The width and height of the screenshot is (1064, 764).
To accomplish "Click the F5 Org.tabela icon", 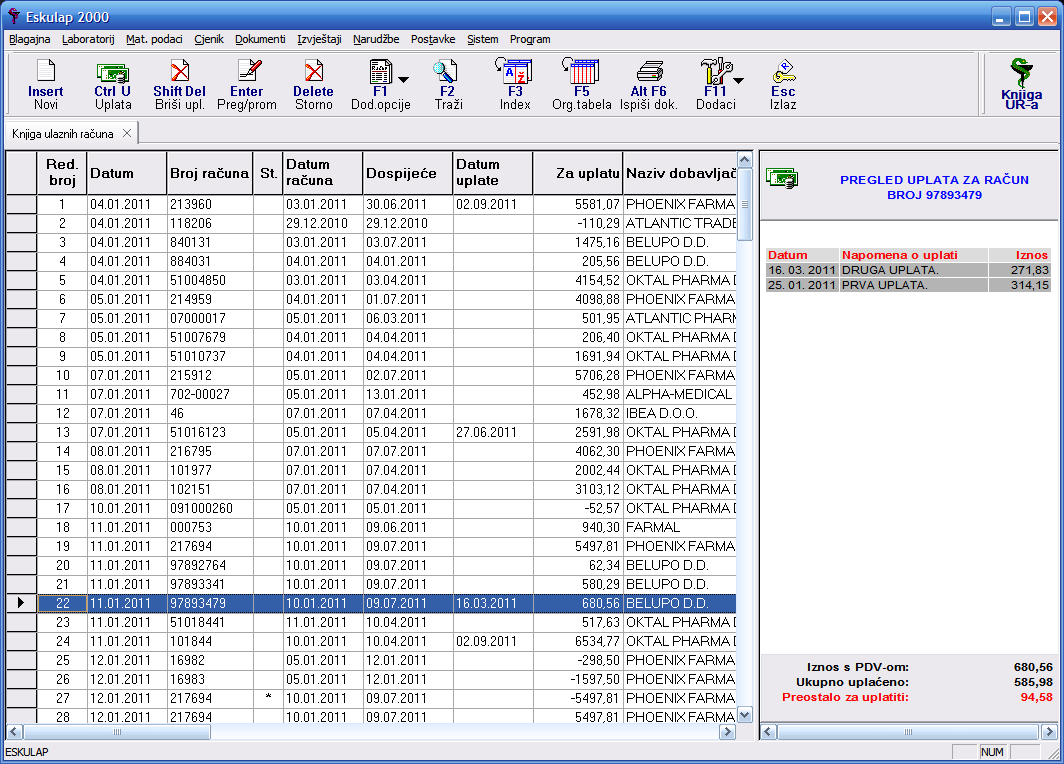I will point(581,70).
